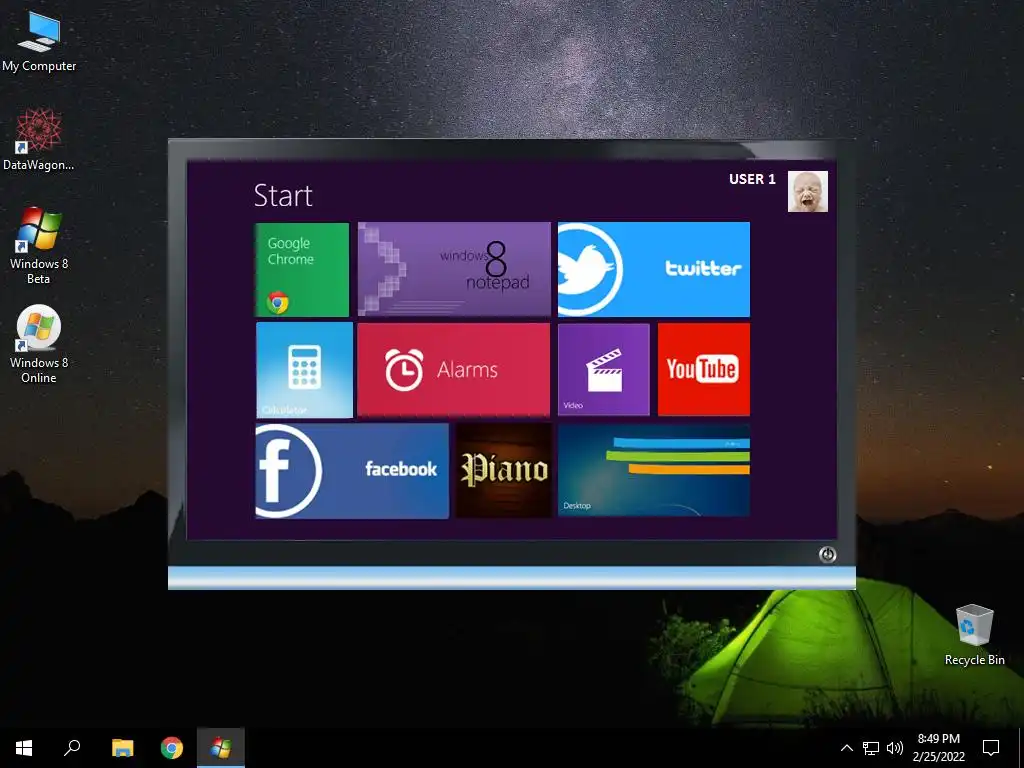Open the Video tile
This screenshot has height=768, width=1024.
click(x=603, y=369)
